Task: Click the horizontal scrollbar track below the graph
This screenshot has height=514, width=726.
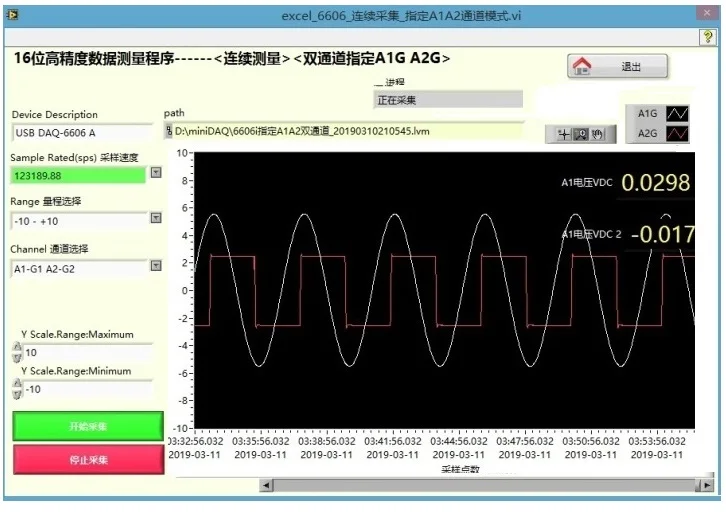Action: pyautogui.click(x=486, y=485)
